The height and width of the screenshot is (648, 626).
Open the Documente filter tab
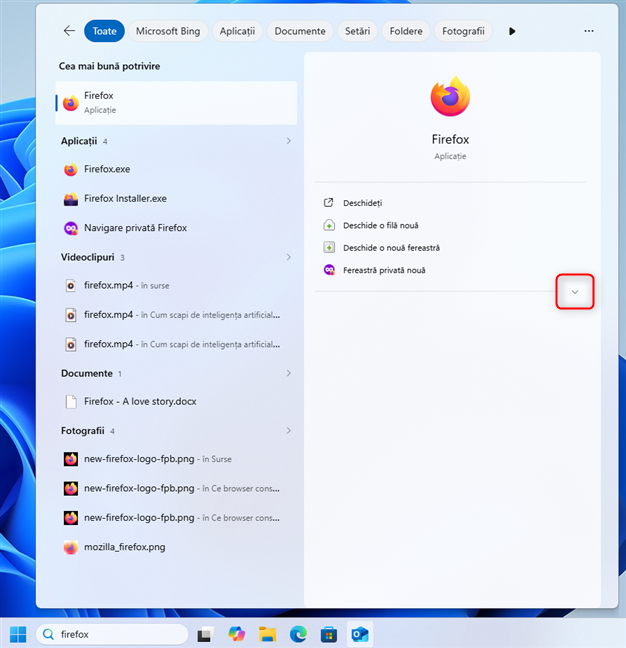[x=300, y=31]
